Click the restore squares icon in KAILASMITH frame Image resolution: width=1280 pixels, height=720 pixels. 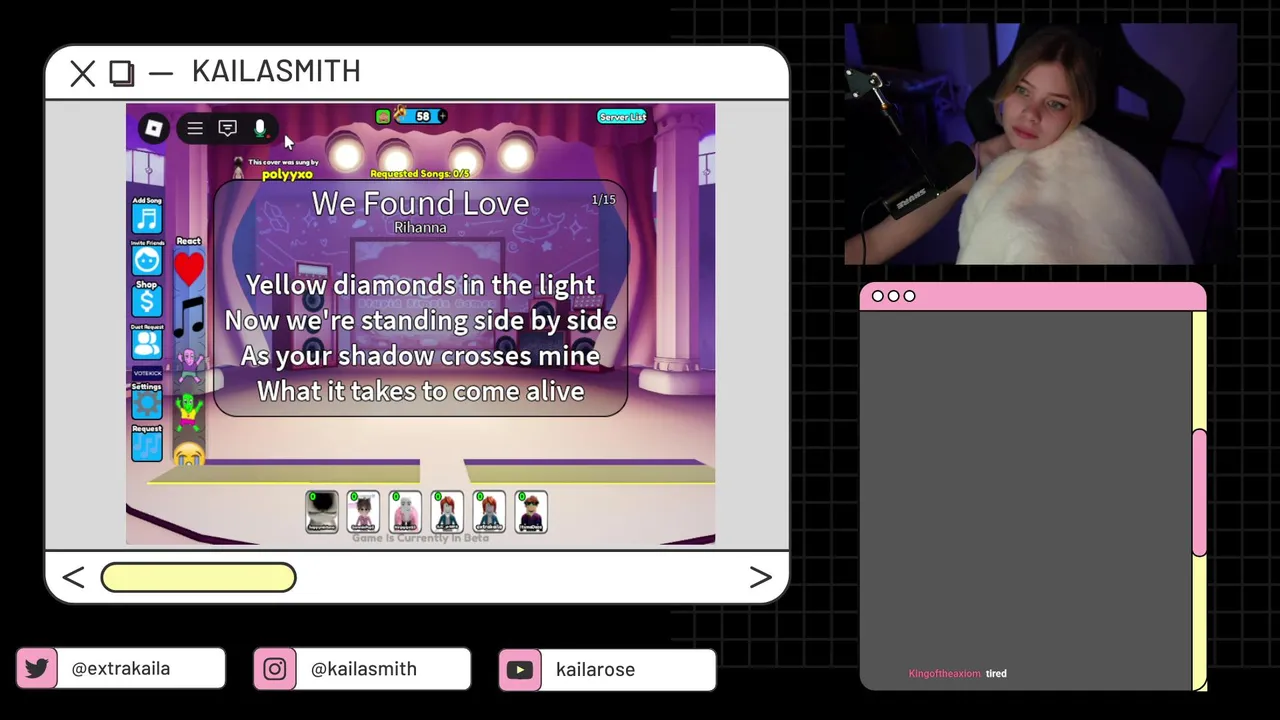122,73
